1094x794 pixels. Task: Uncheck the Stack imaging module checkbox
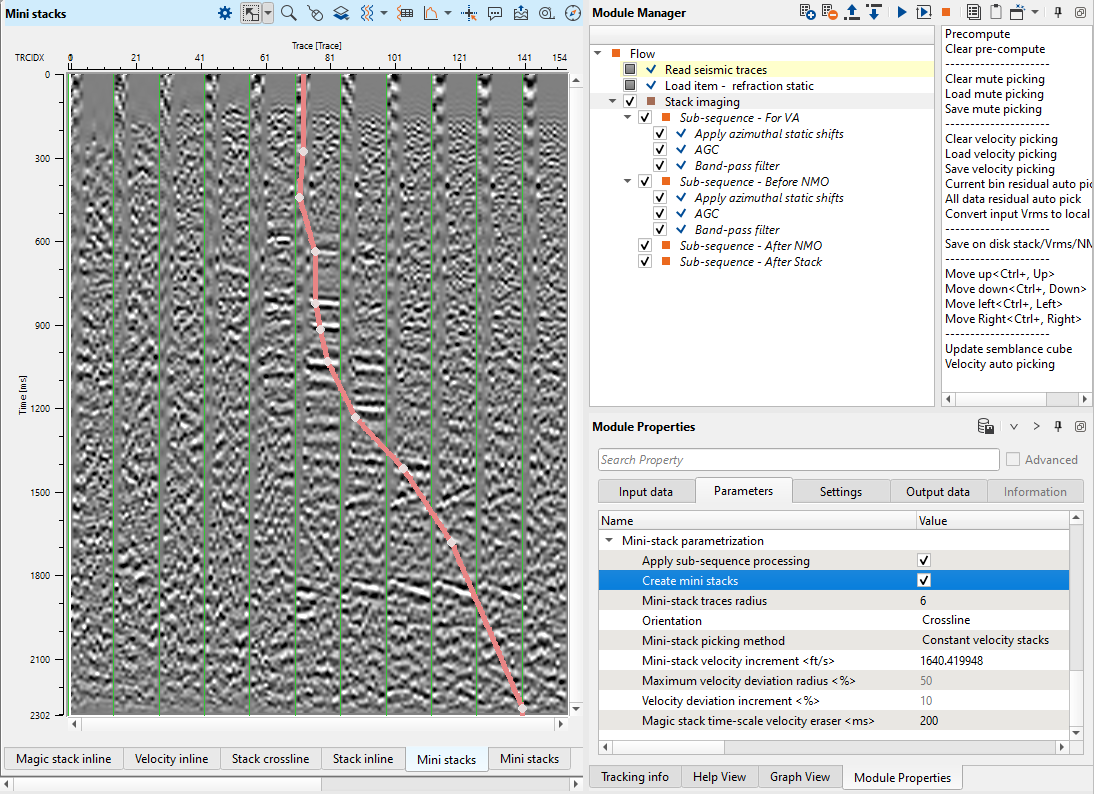[630, 102]
